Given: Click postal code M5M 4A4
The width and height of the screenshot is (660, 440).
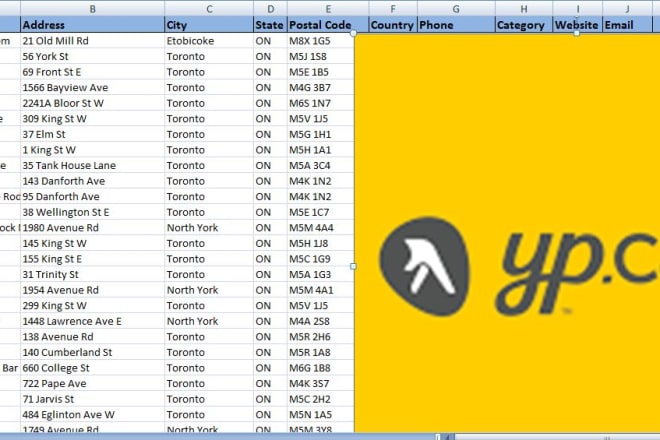Looking at the screenshot, I should (x=320, y=228).
